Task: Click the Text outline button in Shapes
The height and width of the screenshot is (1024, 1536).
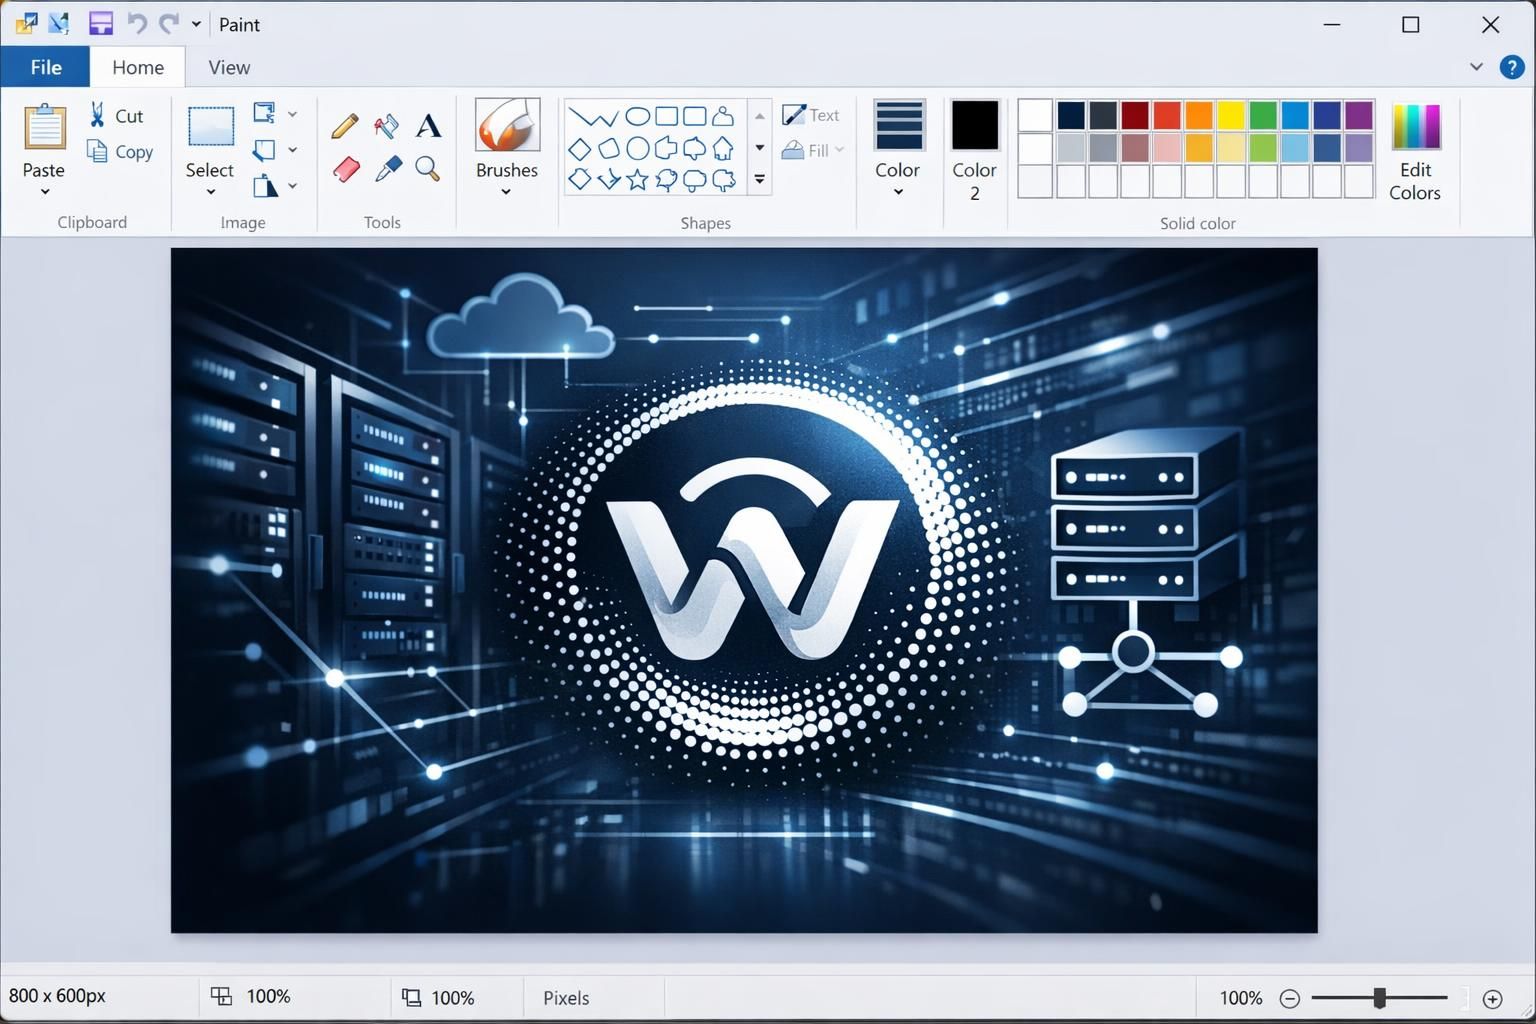Action: [x=811, y=115]
